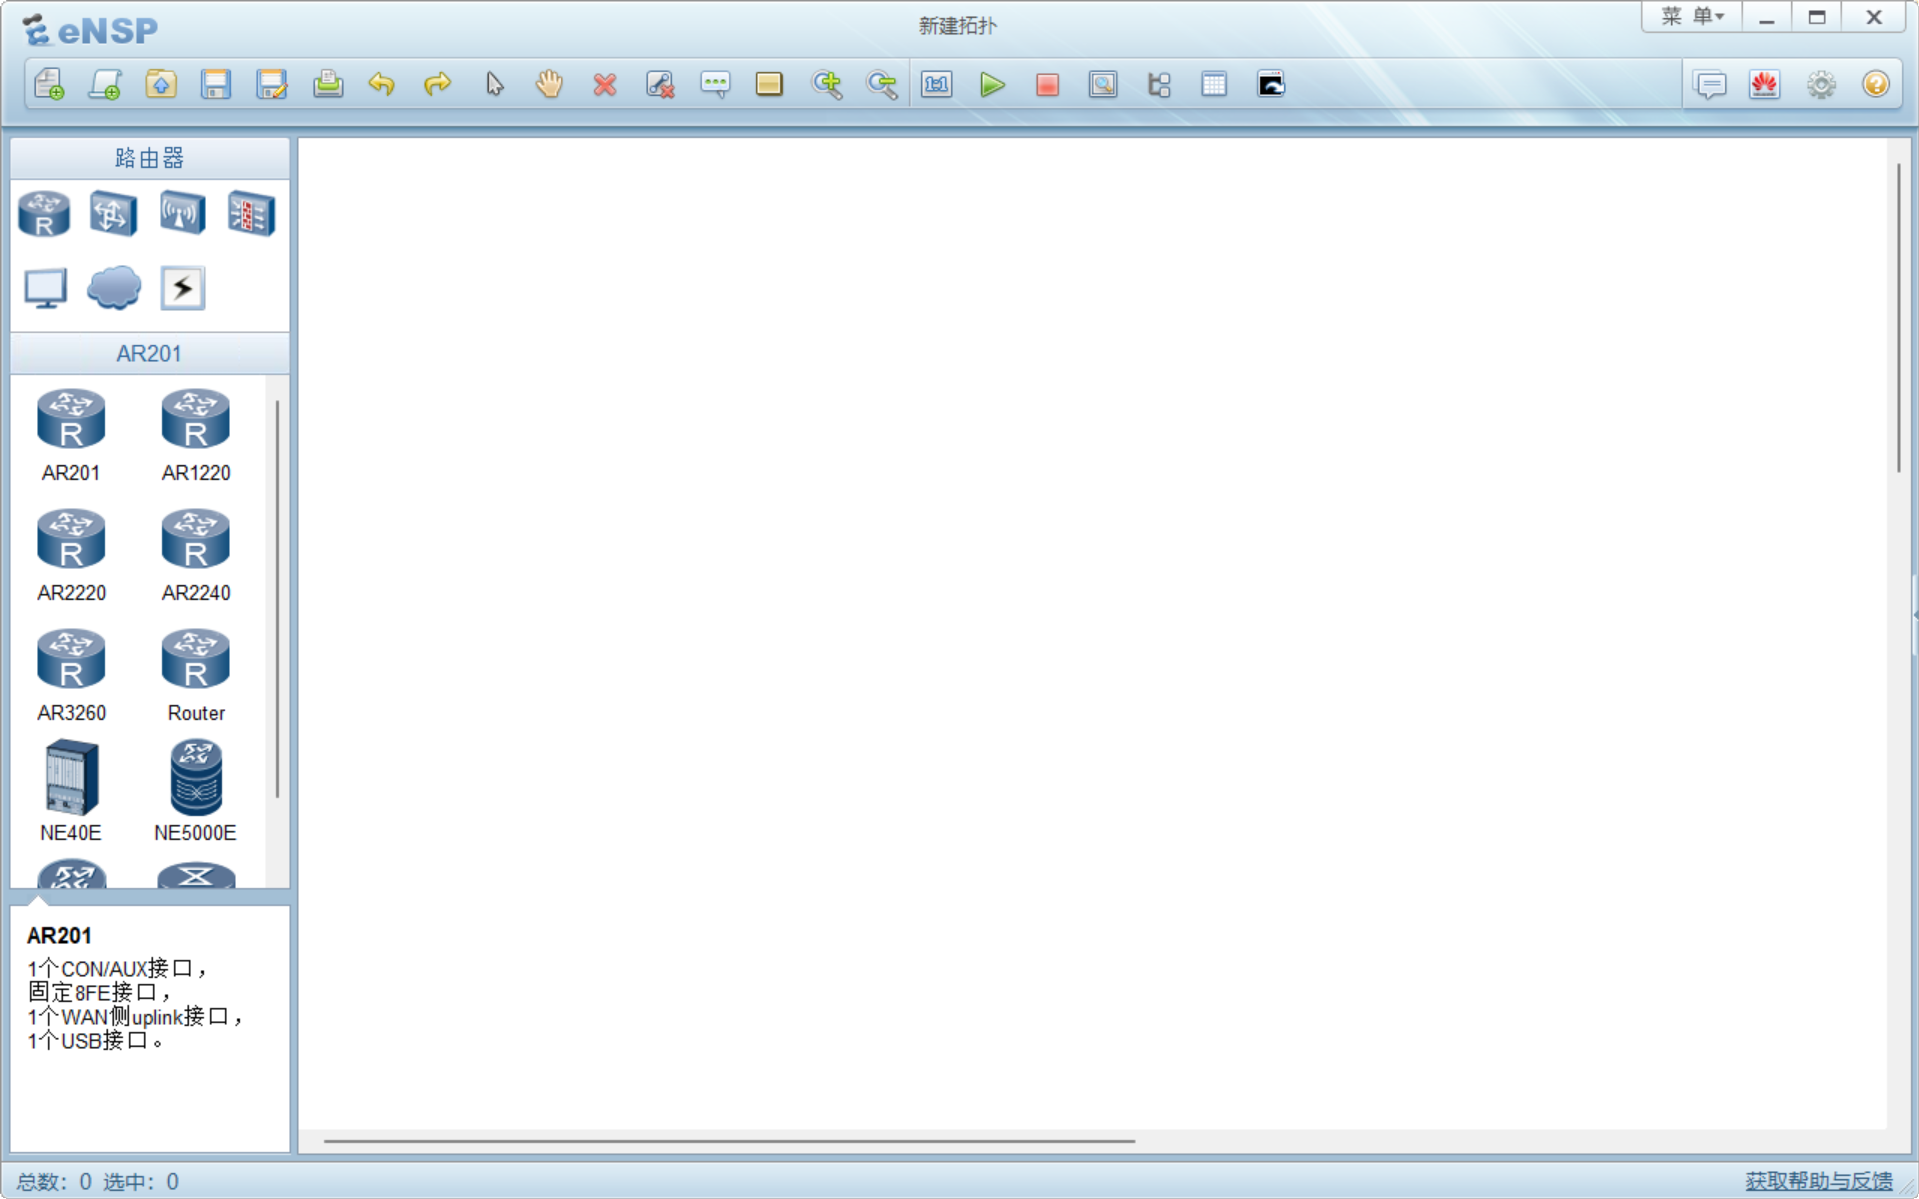Click the 获取帮助与反馈 link
The height and width of the screenshot is (1199, 1919).
point(1818,1181)
